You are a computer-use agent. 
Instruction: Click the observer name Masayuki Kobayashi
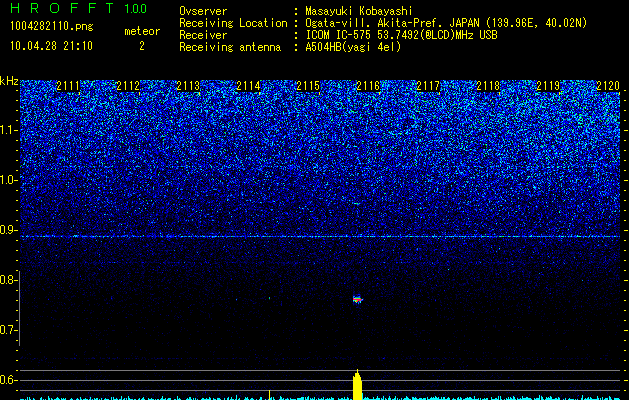tap(359, 11)
